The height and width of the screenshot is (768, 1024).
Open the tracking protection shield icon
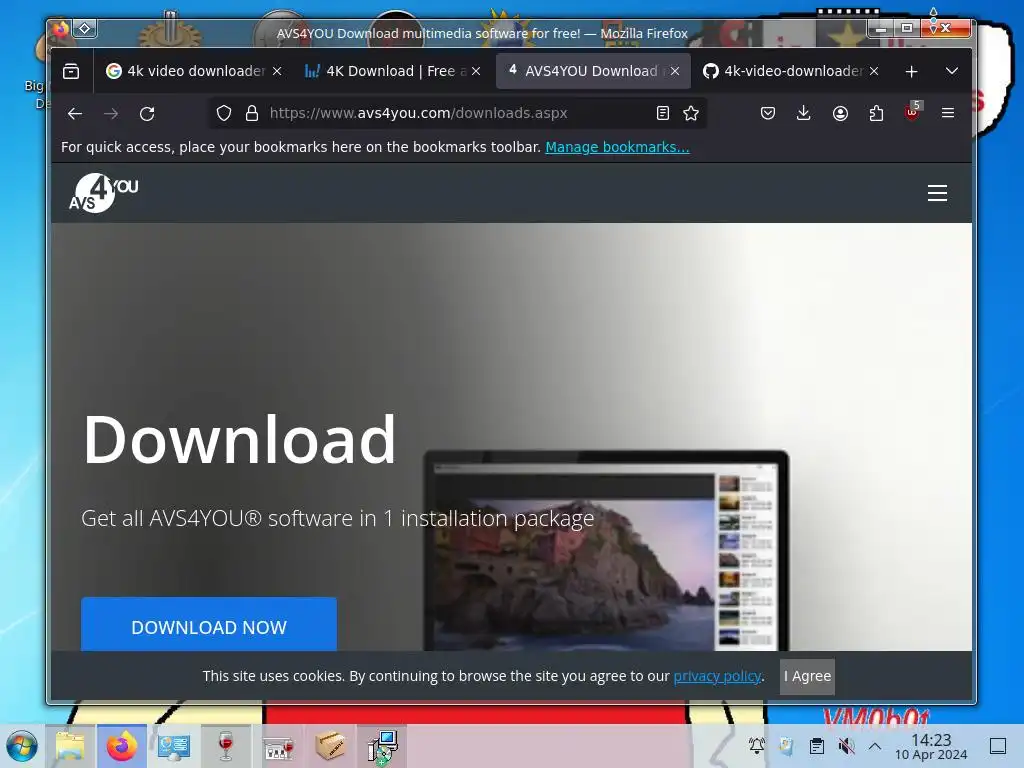click(x=224, y=114)
